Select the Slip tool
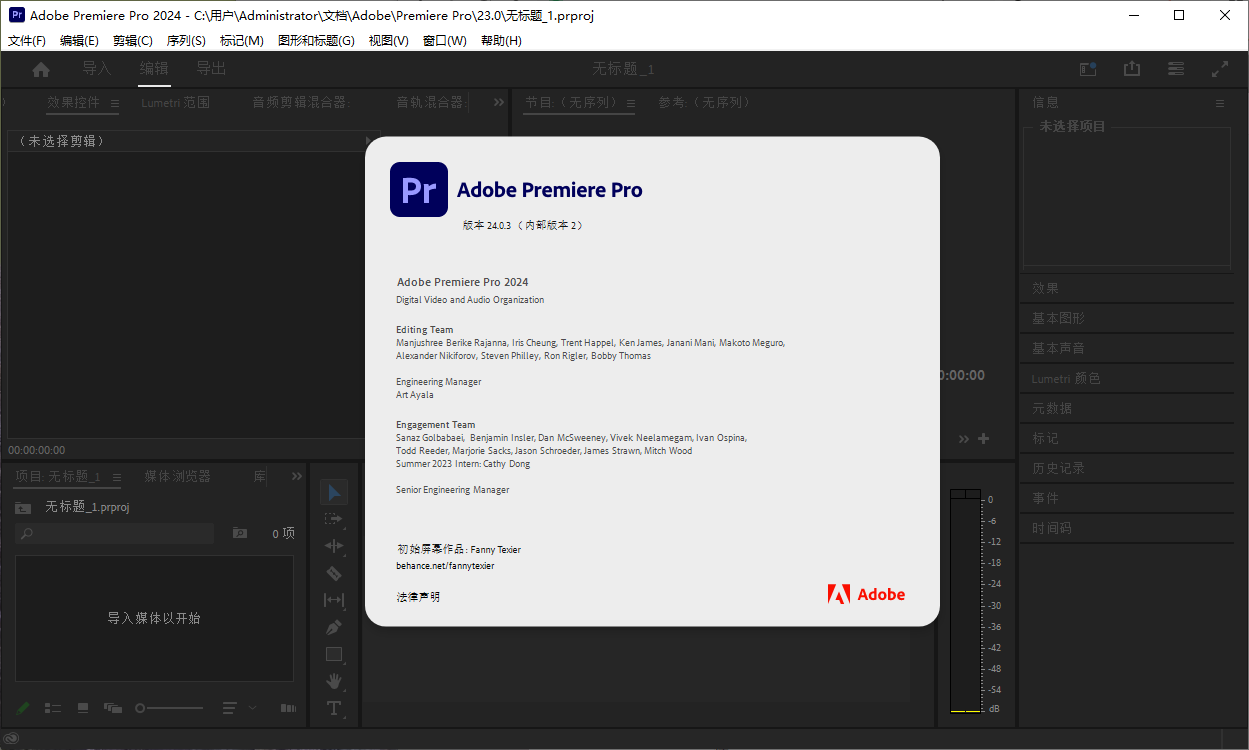This screenshot has width=1249, height=750. tap(334, 600)
